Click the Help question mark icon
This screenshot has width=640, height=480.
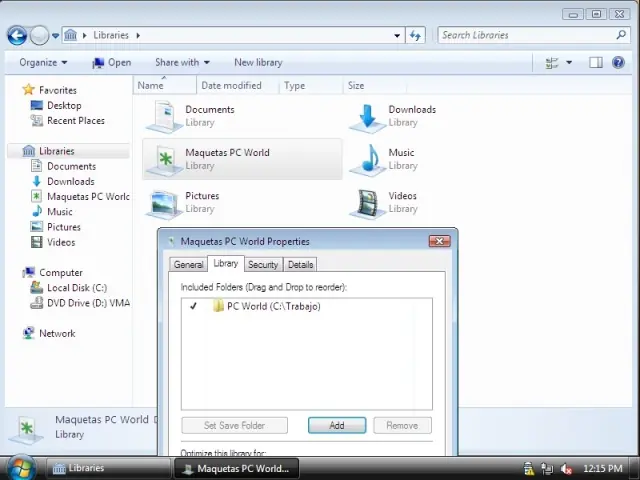pos(618,62)
